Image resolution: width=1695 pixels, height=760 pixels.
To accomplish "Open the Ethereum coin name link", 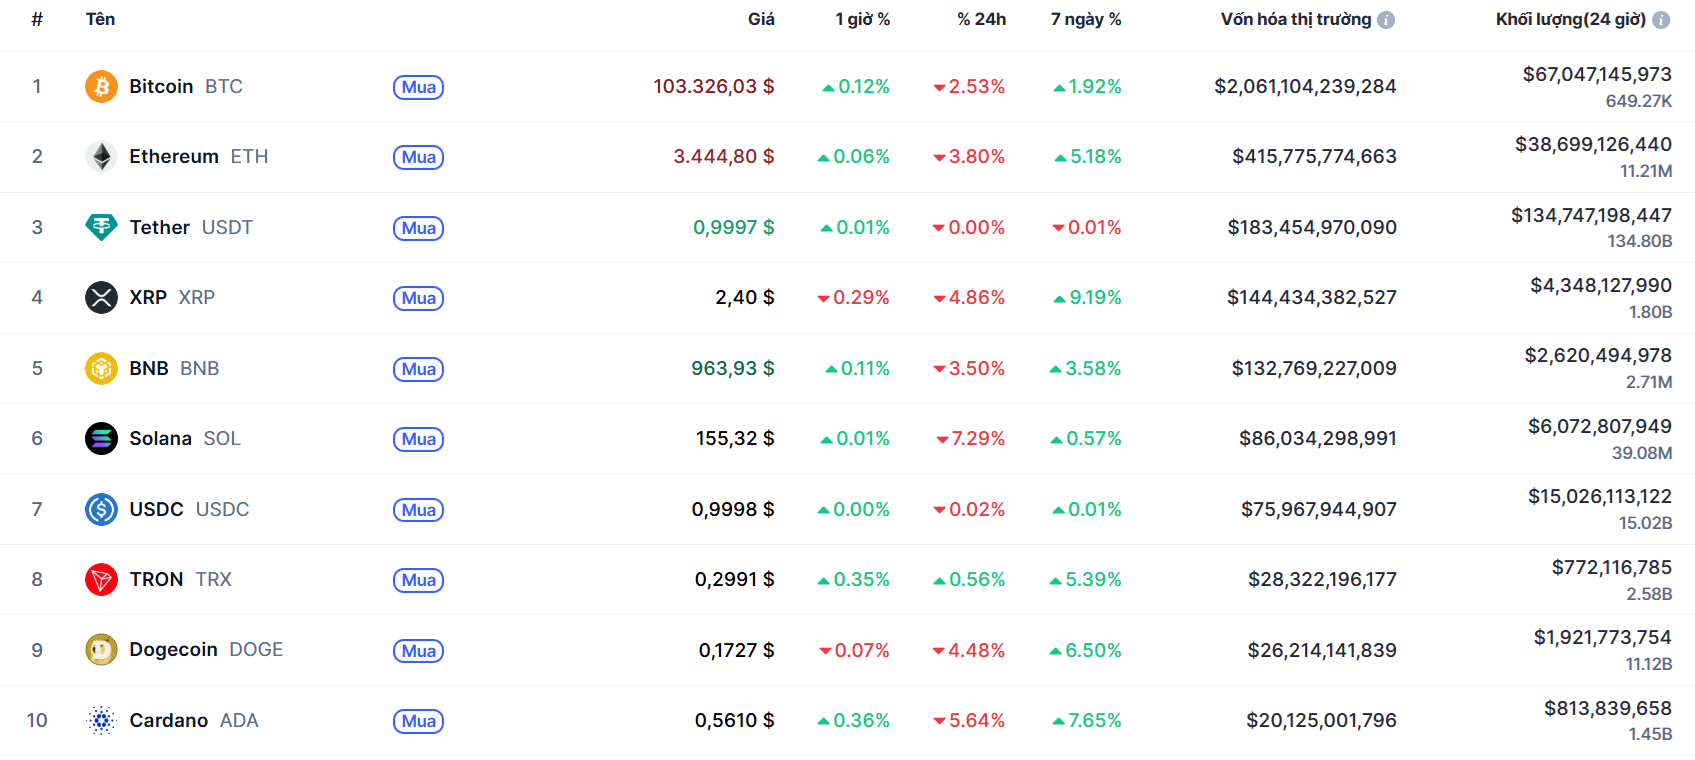I will click(174, 157).
